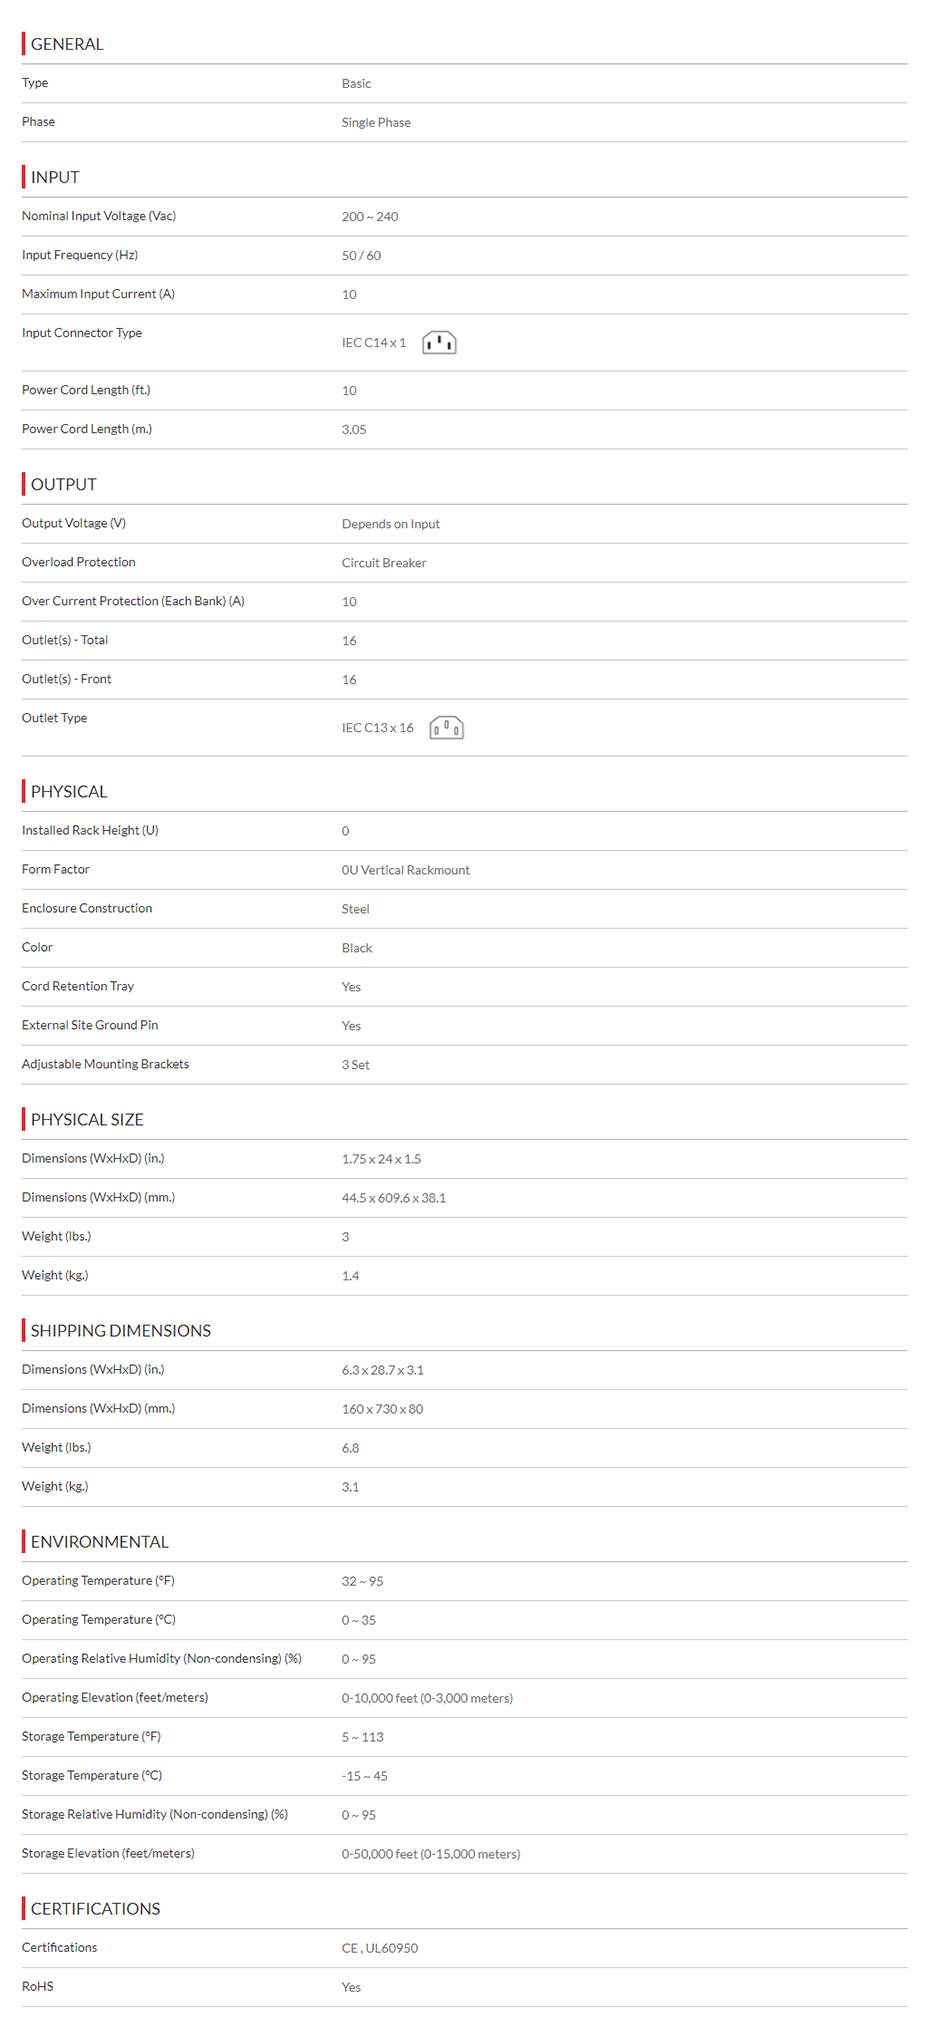Click the 'Adjustable Mounting Brackets' label
The width and height of the screenshot is (925, 2017).
[x=105, y=1064]
